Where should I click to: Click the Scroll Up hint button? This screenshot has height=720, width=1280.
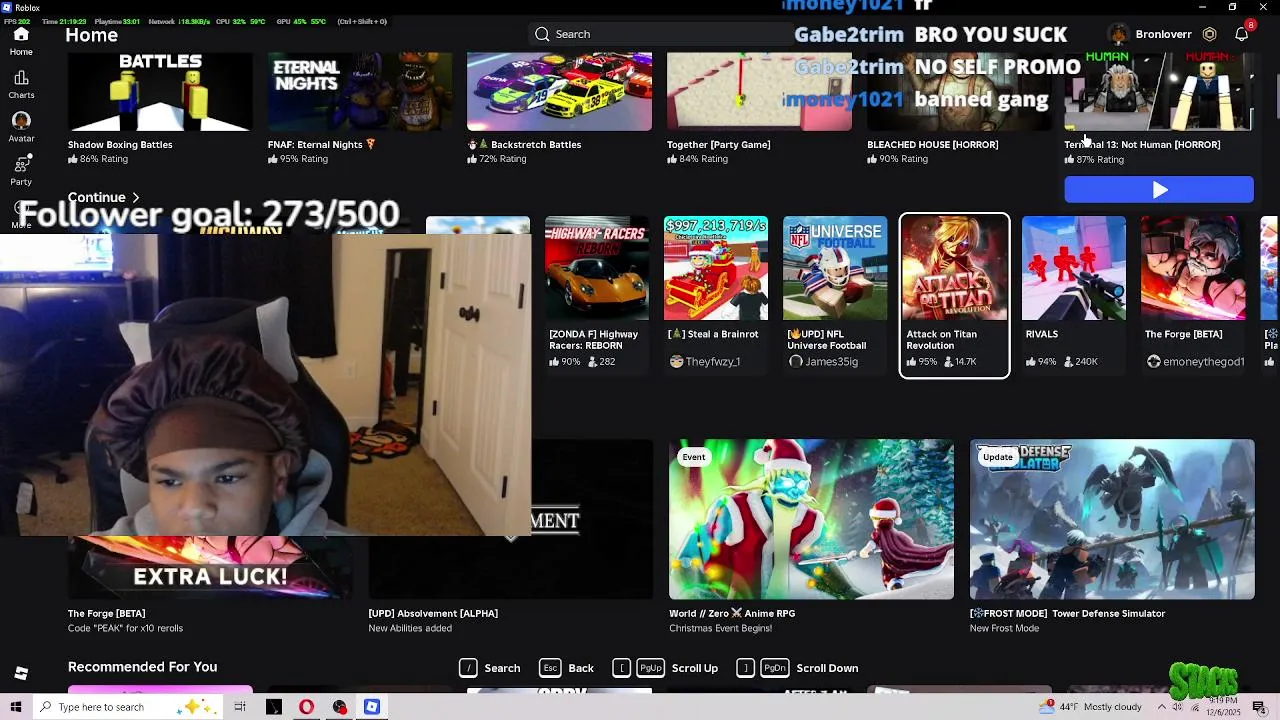[x=666, y=668]
